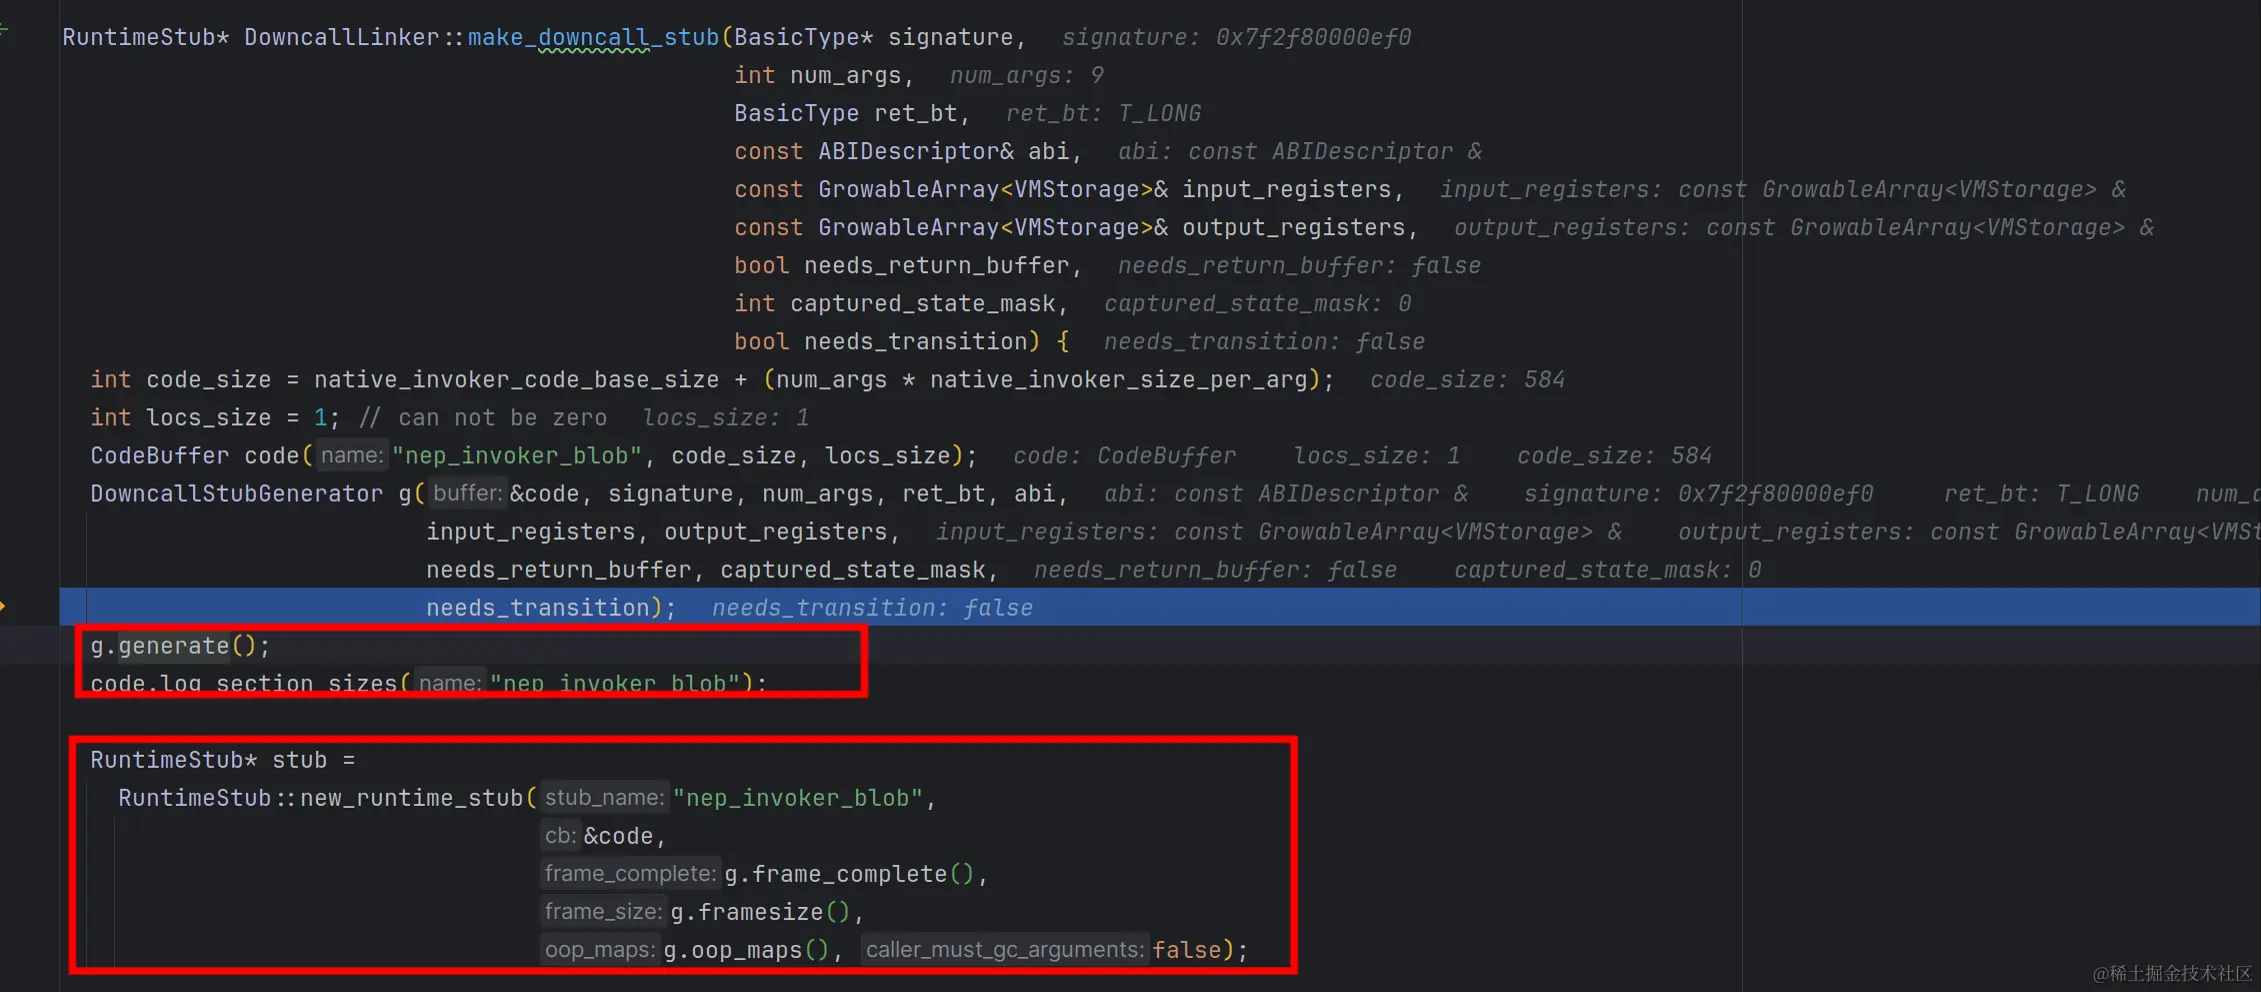Click the stub_name: parameter hint
Viewport: 2261px width, 992px height.
coord(604,797)
